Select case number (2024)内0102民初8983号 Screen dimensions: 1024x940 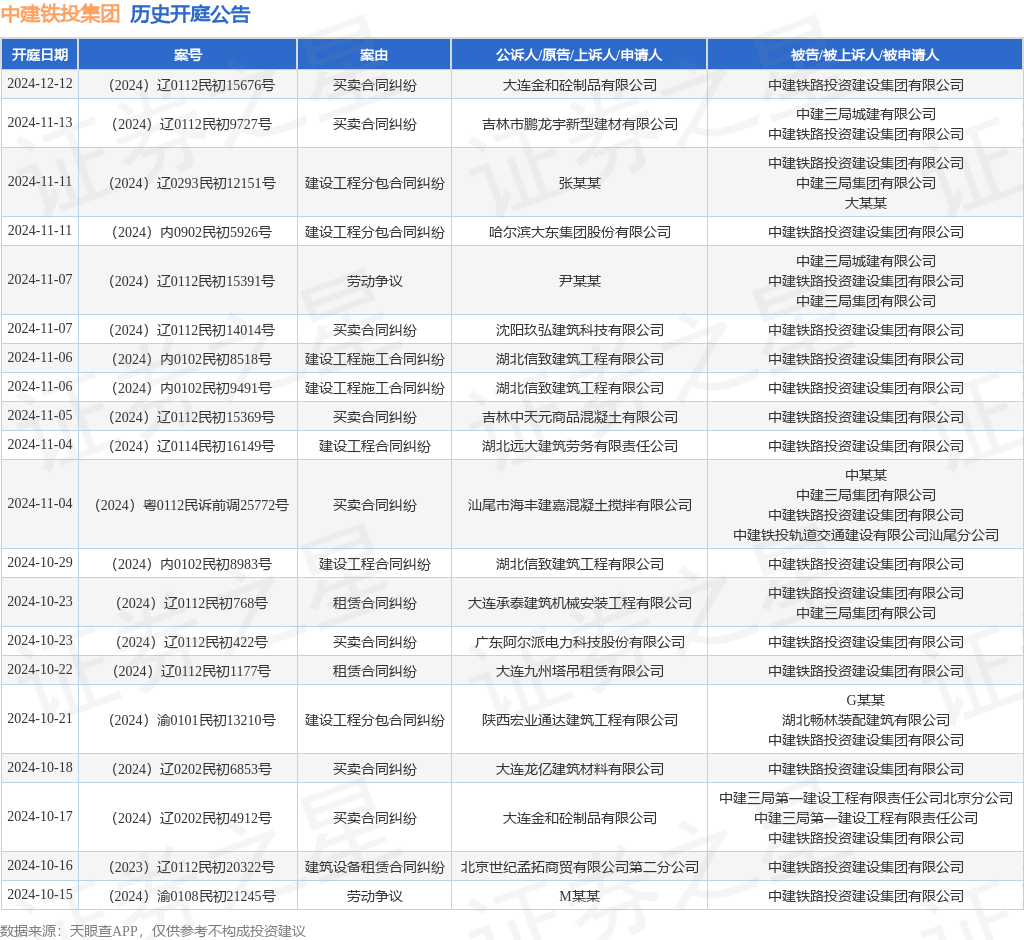[x=191, y=564]
